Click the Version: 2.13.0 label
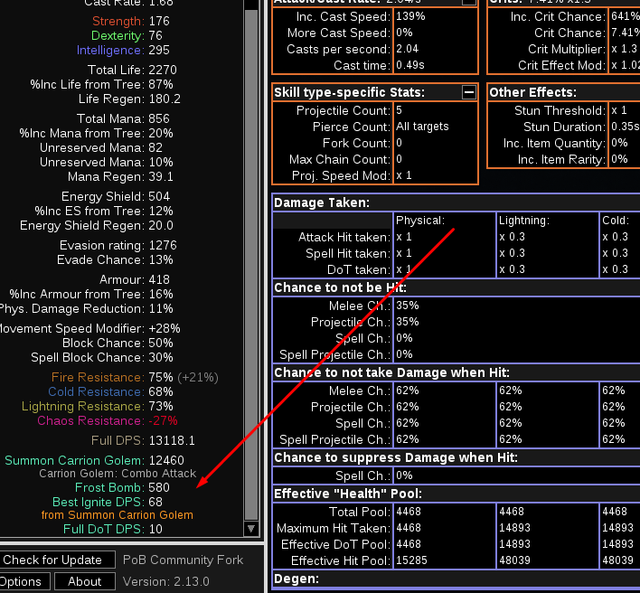 tap(166, 581)
